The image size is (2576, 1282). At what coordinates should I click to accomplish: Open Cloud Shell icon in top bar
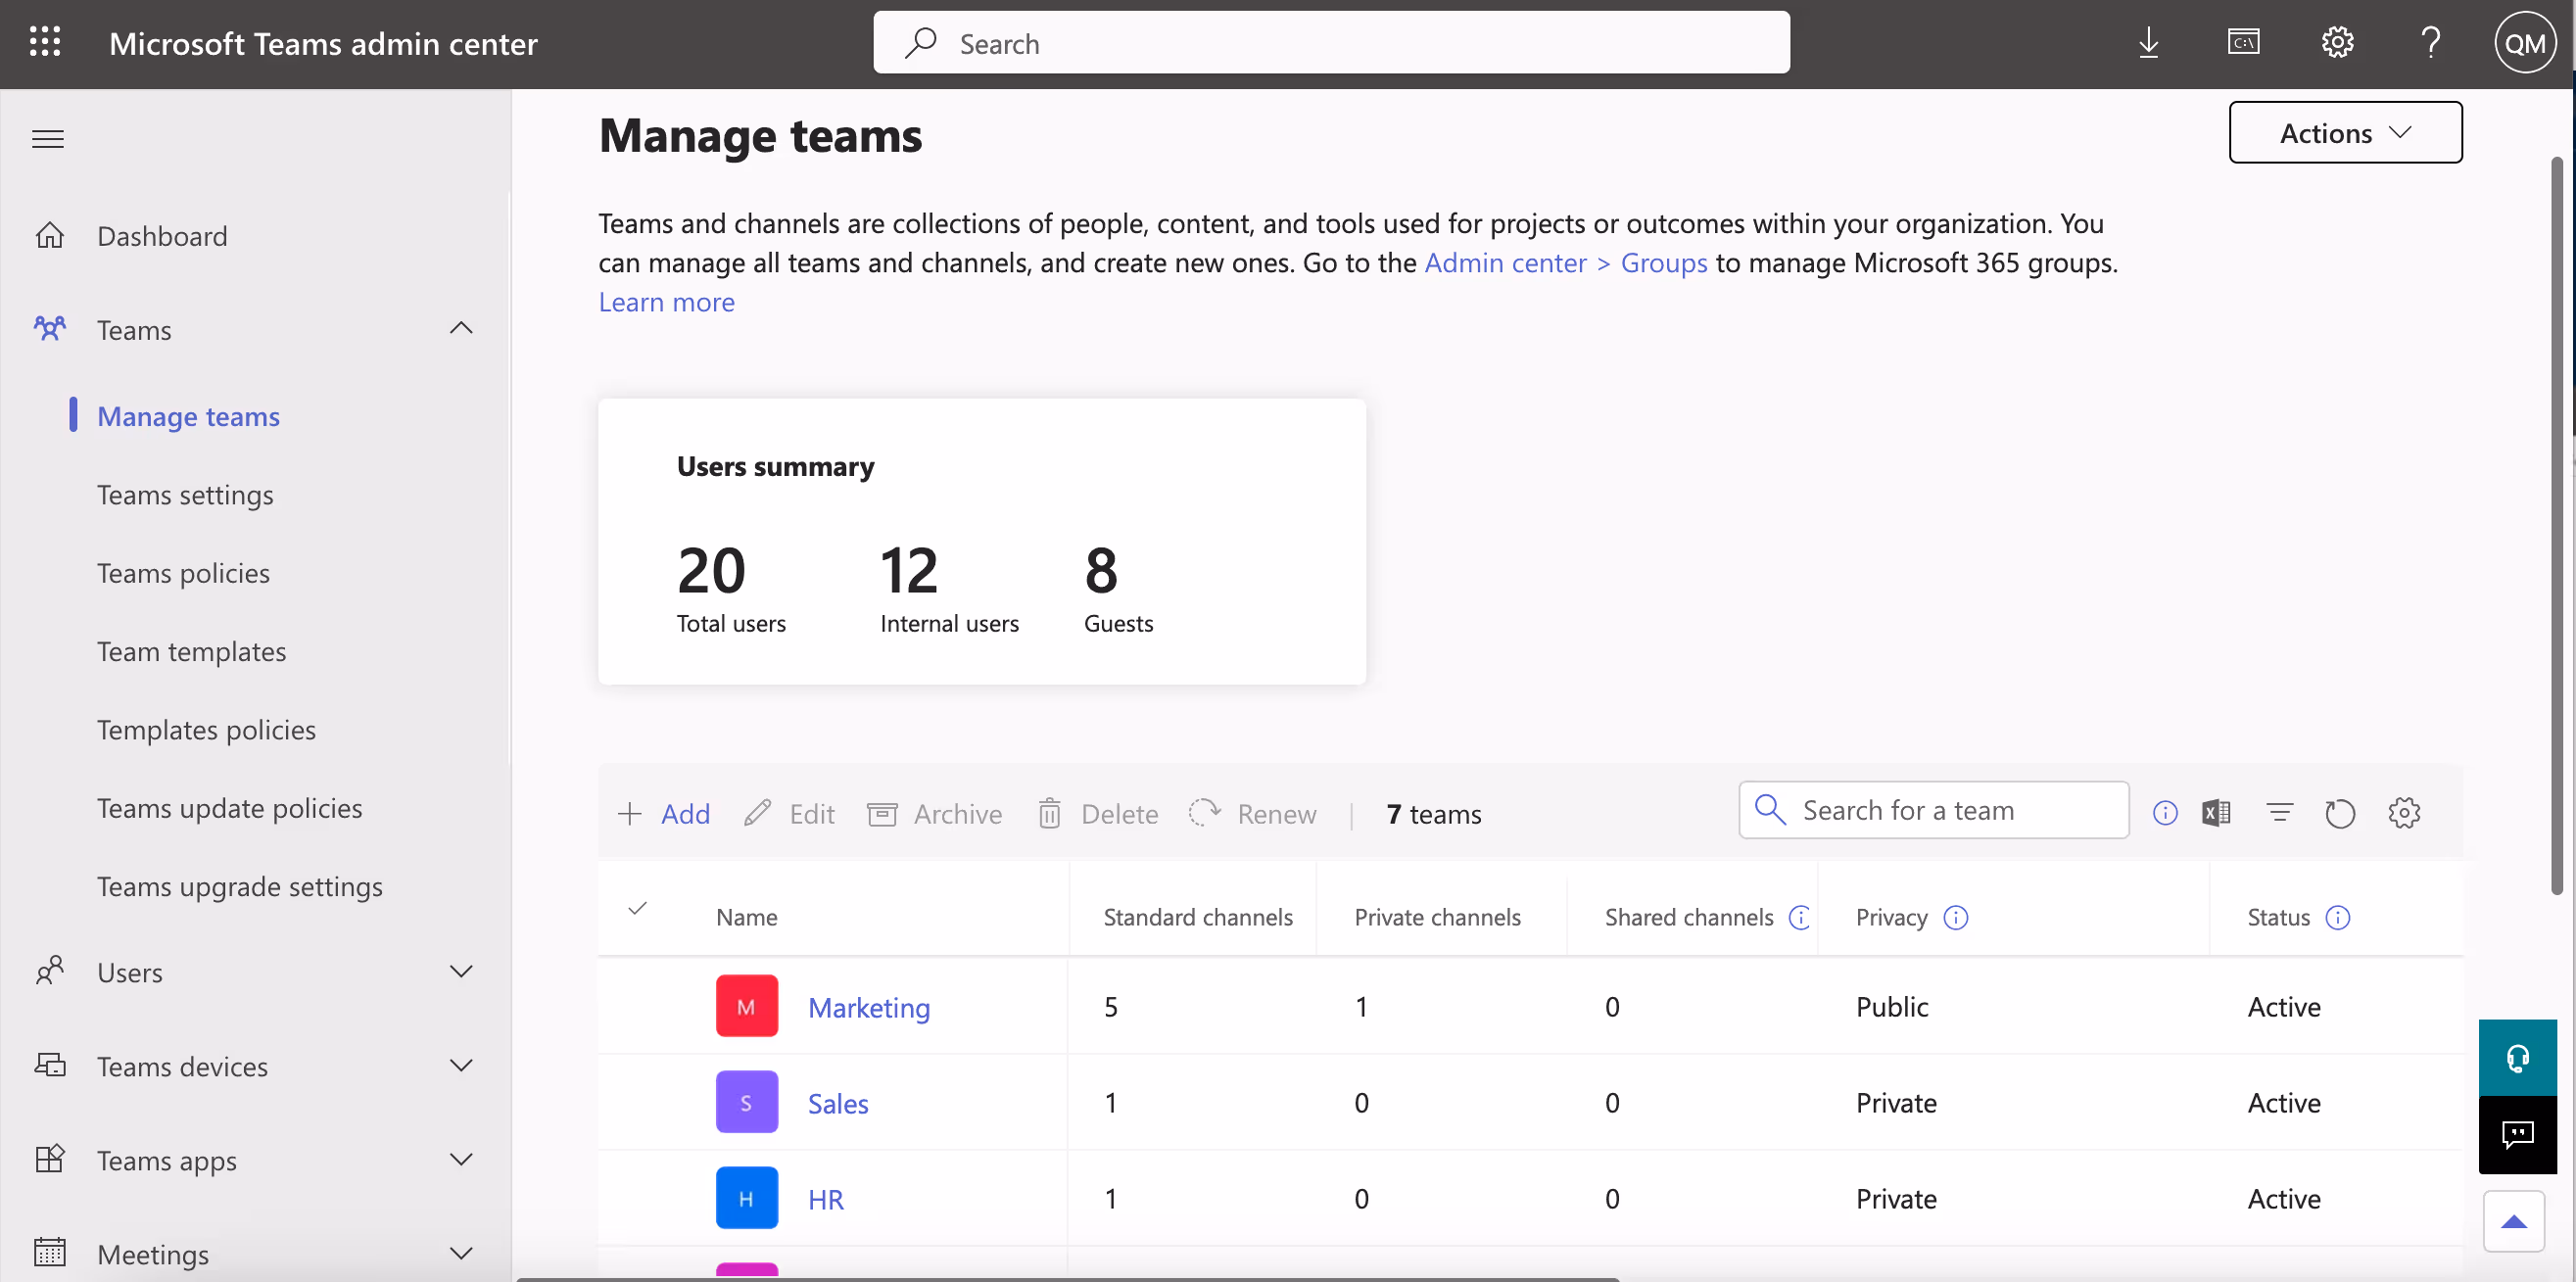(2242, 43)
